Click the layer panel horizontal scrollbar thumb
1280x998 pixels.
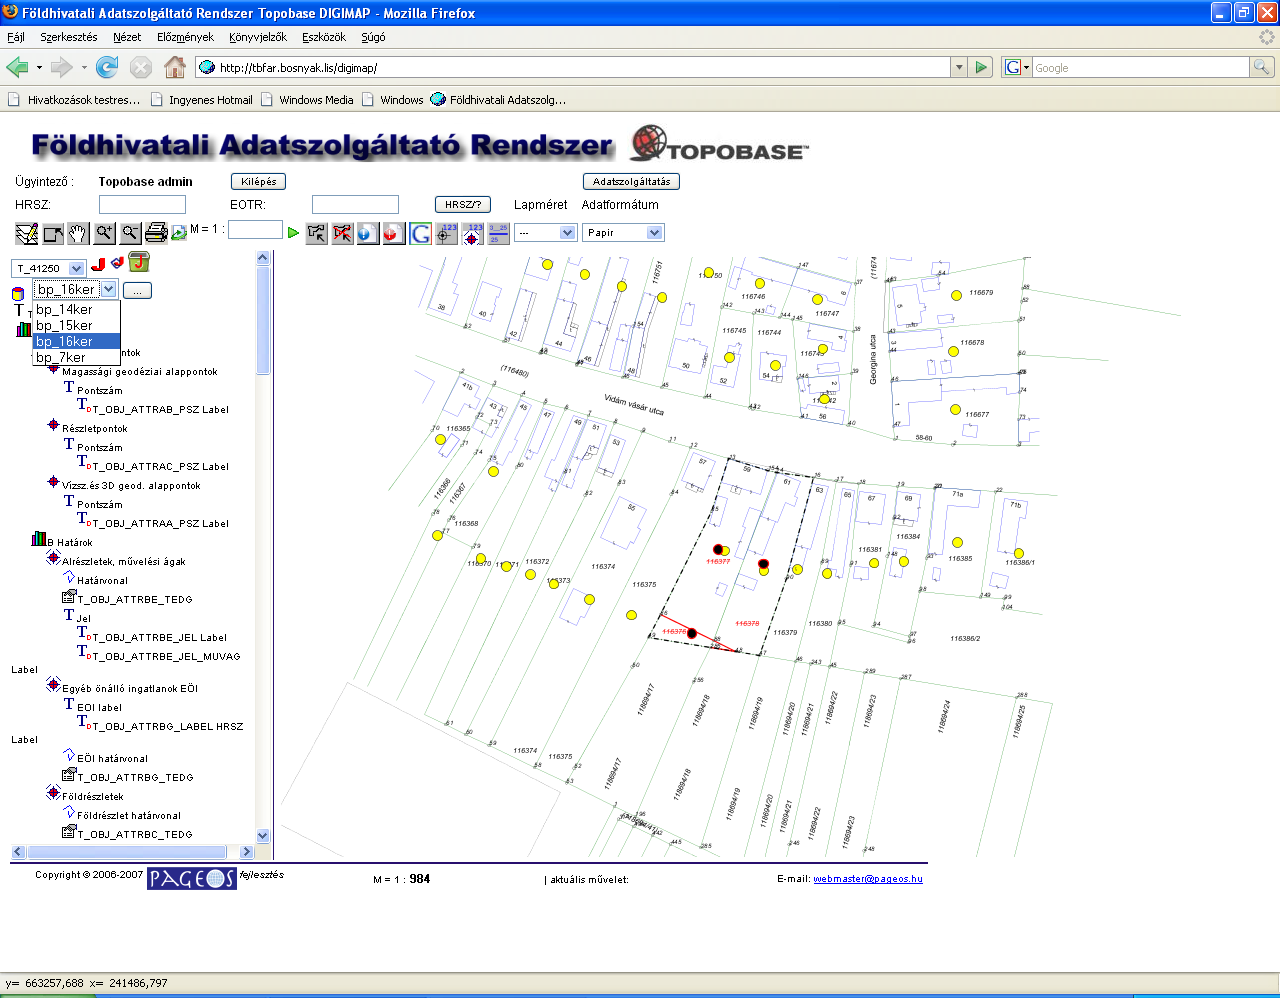[x=127, y=852]
